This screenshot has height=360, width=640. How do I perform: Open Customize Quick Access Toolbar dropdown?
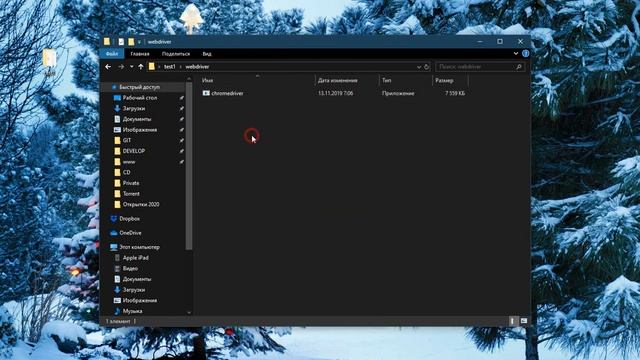139,42
